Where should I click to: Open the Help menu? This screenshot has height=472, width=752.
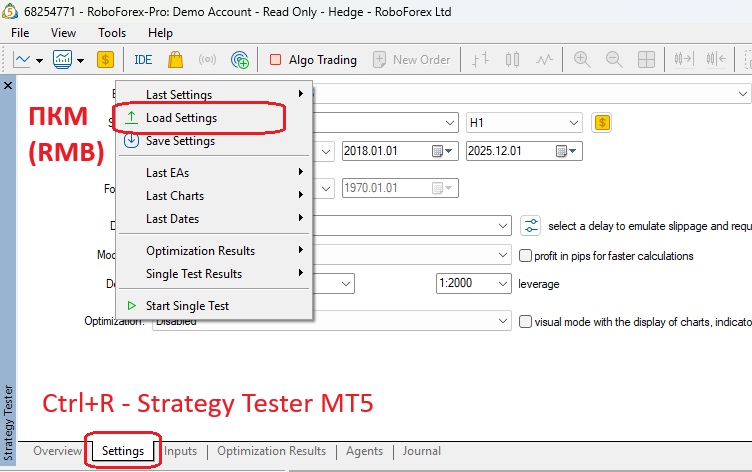coord(160,33)
